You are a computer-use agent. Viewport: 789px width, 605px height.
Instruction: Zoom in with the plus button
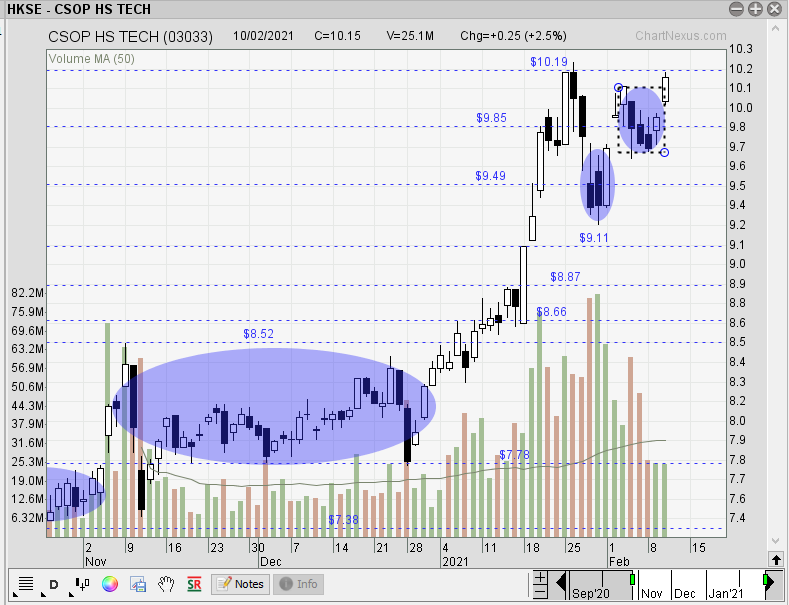[540, 577]
